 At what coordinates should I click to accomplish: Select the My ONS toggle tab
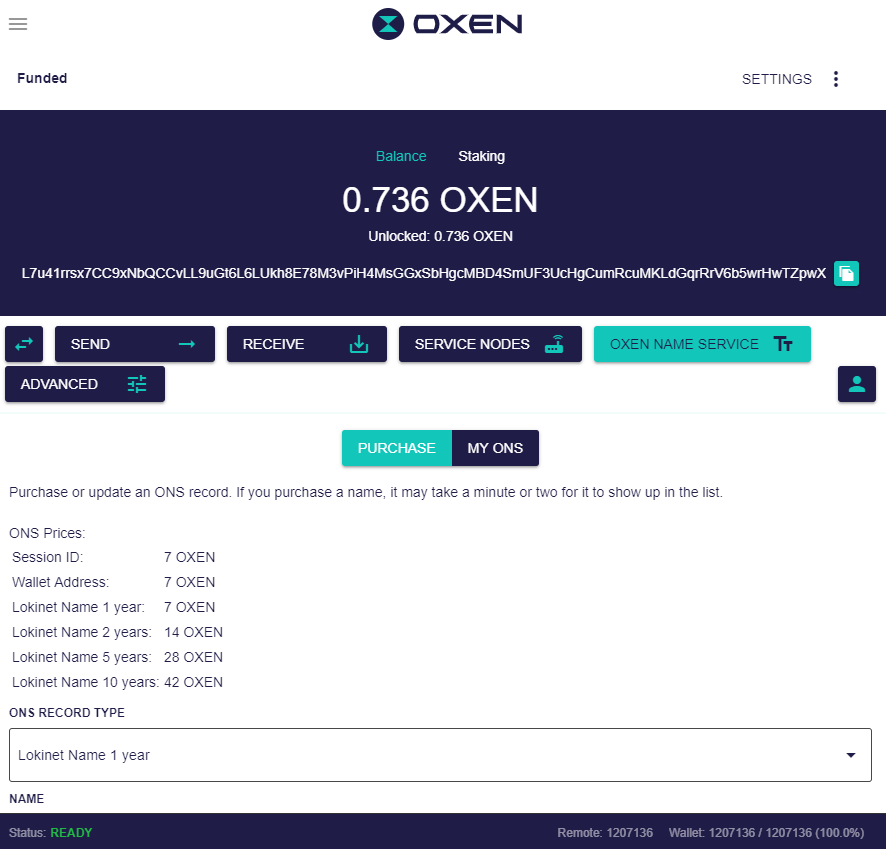coord(495,448)
